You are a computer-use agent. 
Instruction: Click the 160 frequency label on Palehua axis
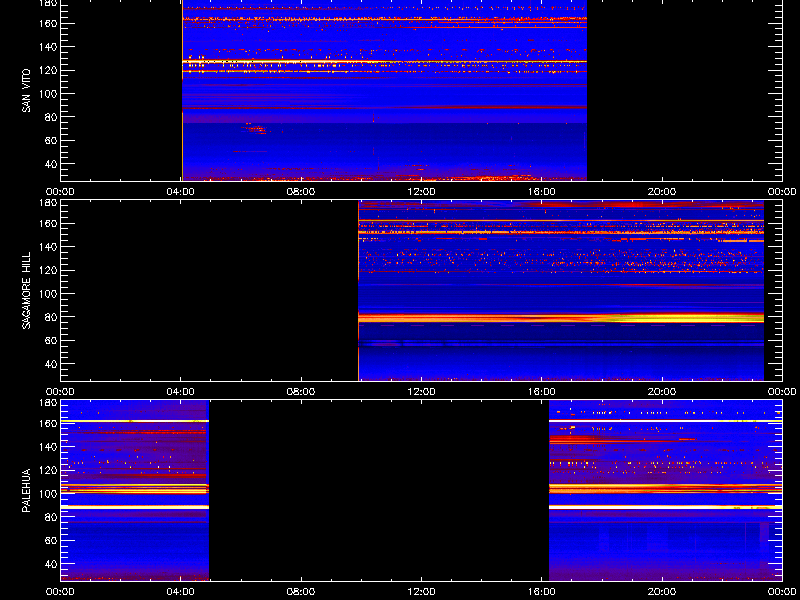click(x=49, y=423)
